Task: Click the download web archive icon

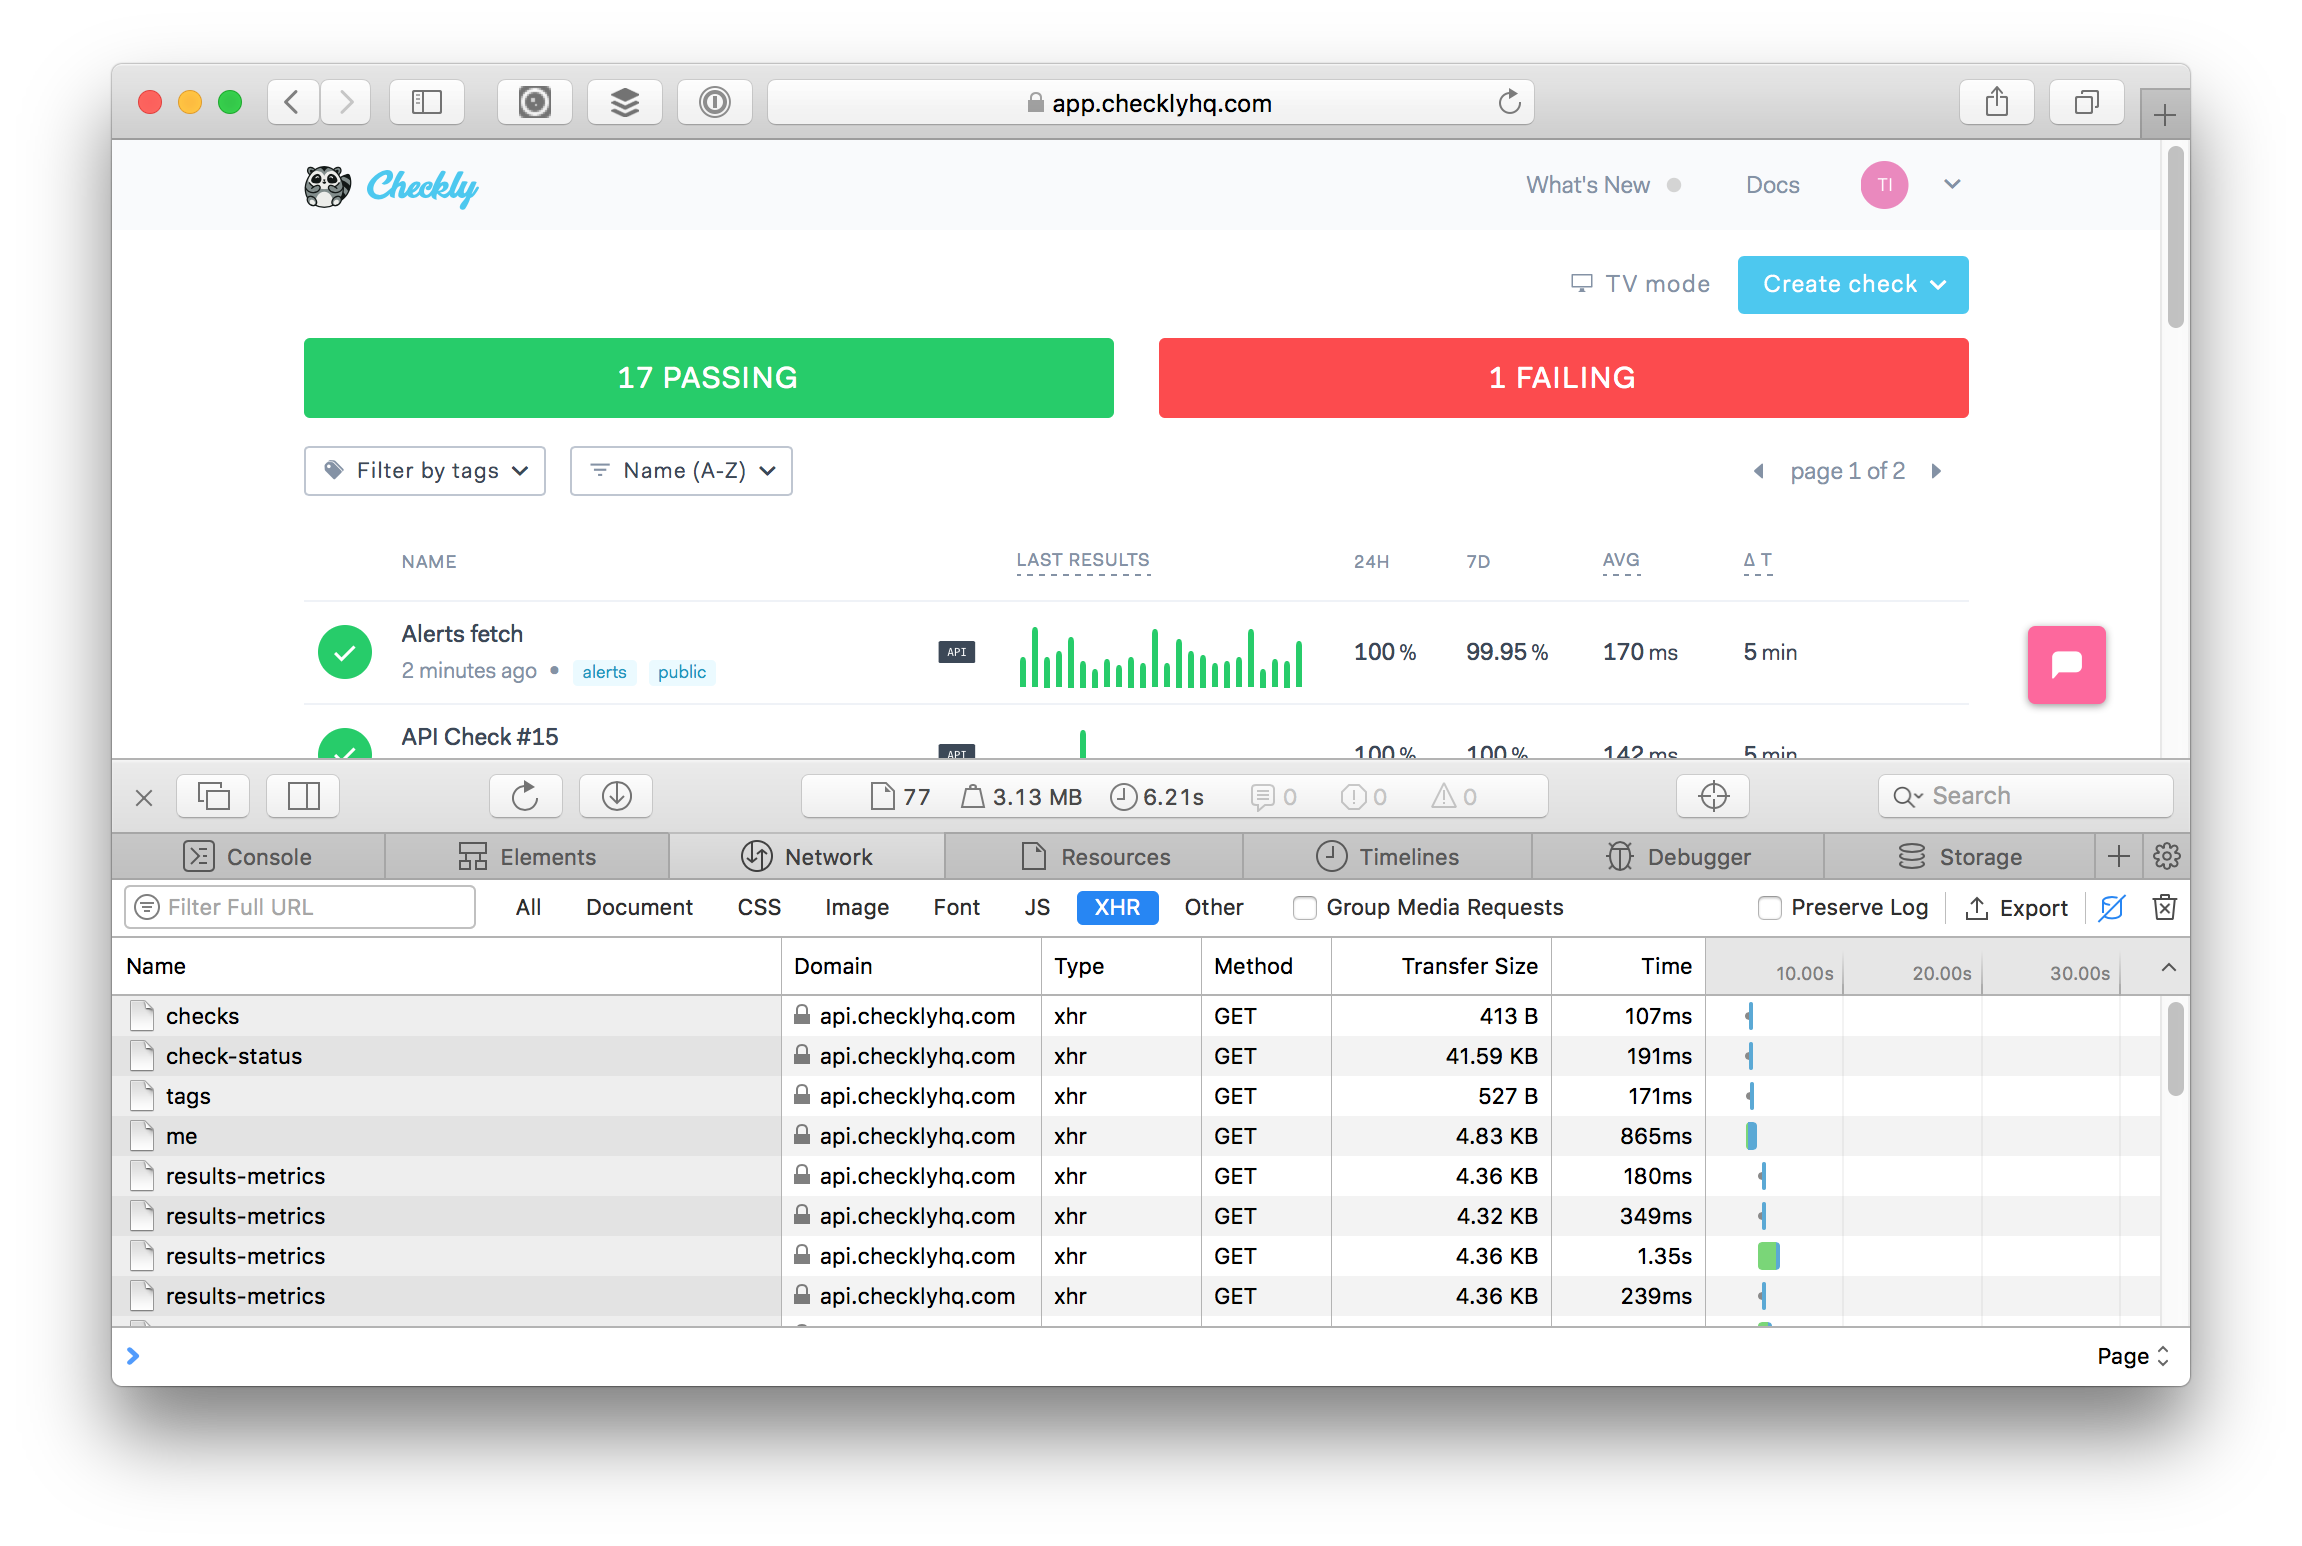Action: (616, 796)
